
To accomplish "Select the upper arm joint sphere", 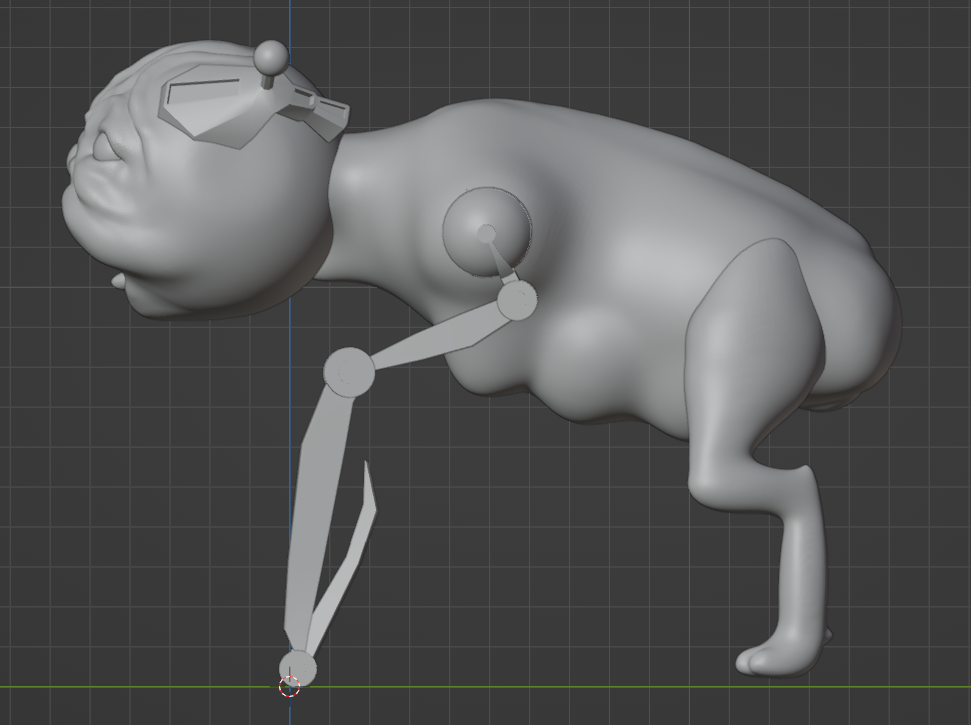I will (x=517, y=300).
